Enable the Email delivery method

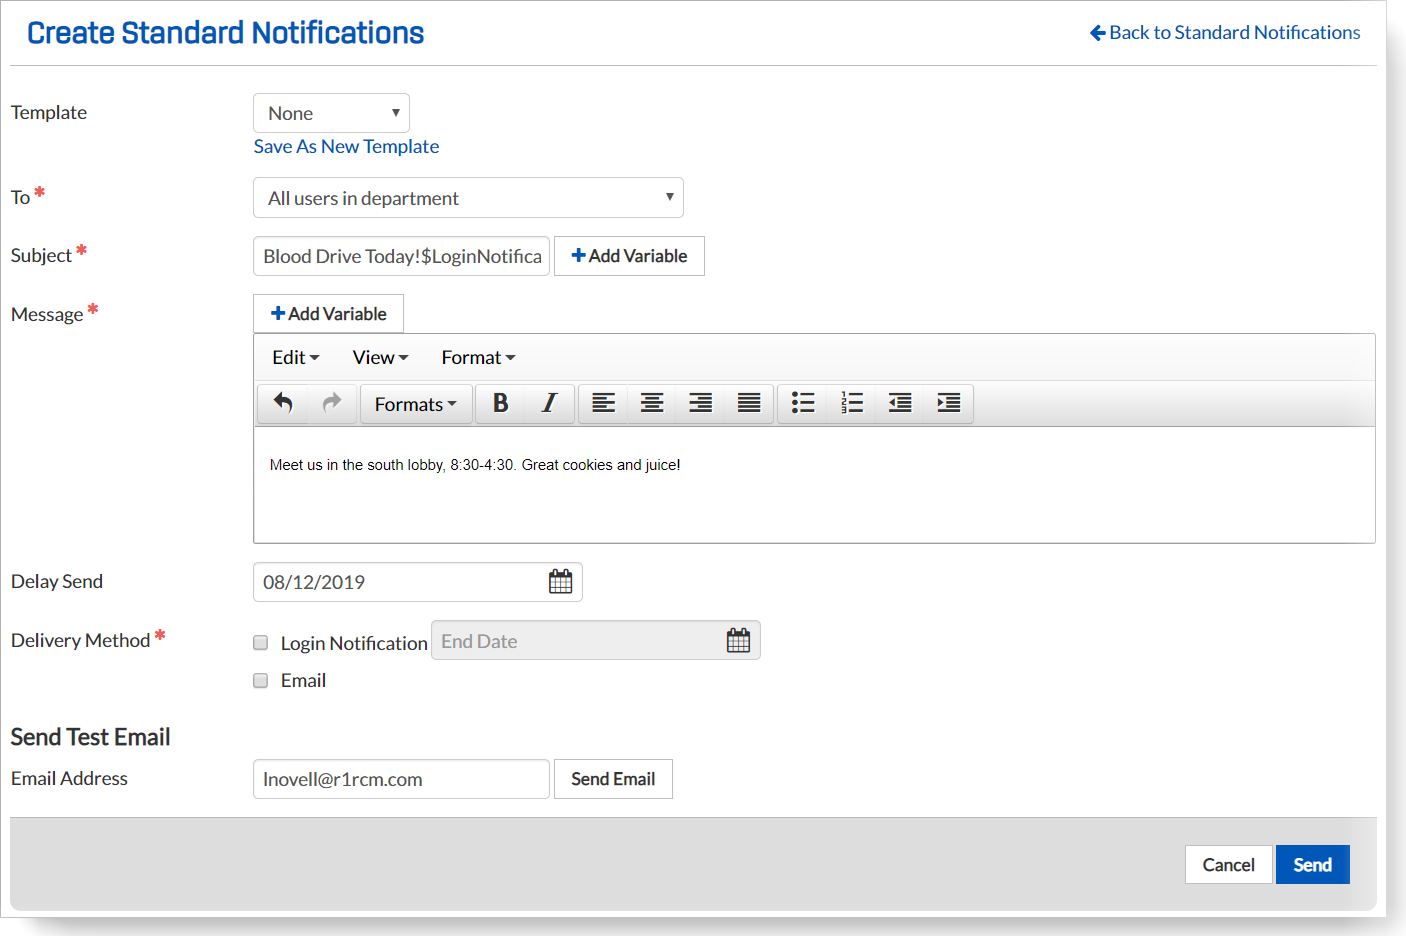260,680
